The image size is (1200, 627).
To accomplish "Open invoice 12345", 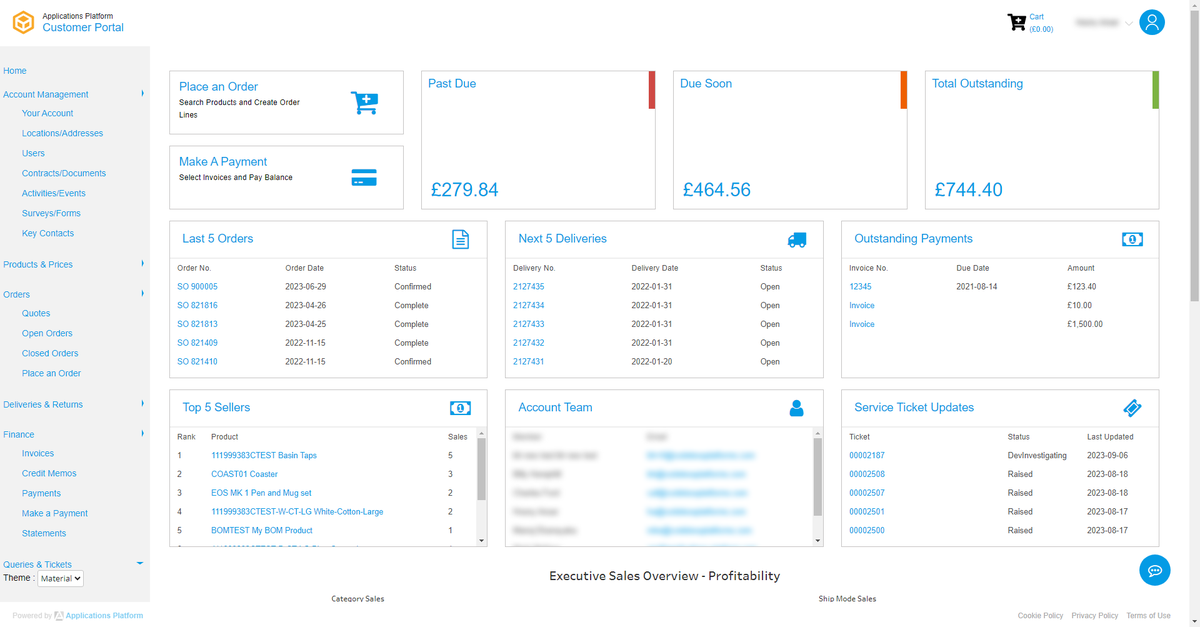I will (x=860, y=287).
